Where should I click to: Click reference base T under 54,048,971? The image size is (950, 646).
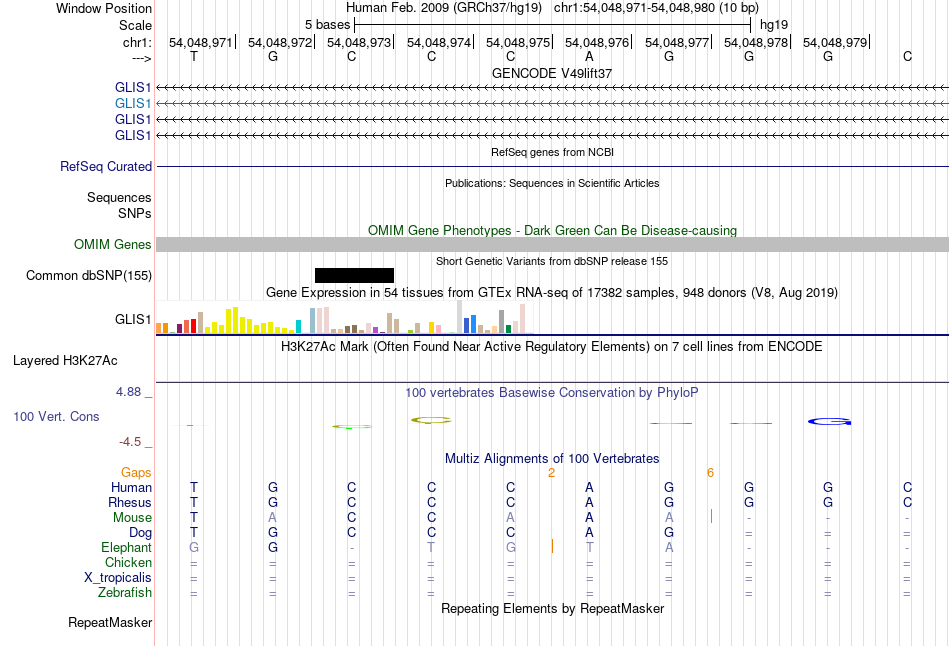point(194,56)
